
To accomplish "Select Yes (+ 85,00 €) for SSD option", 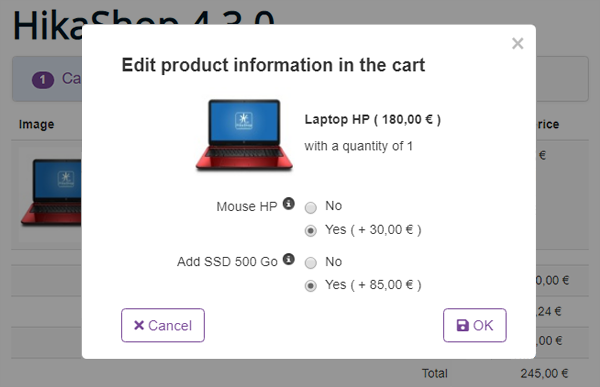I will tap(310, 286).
